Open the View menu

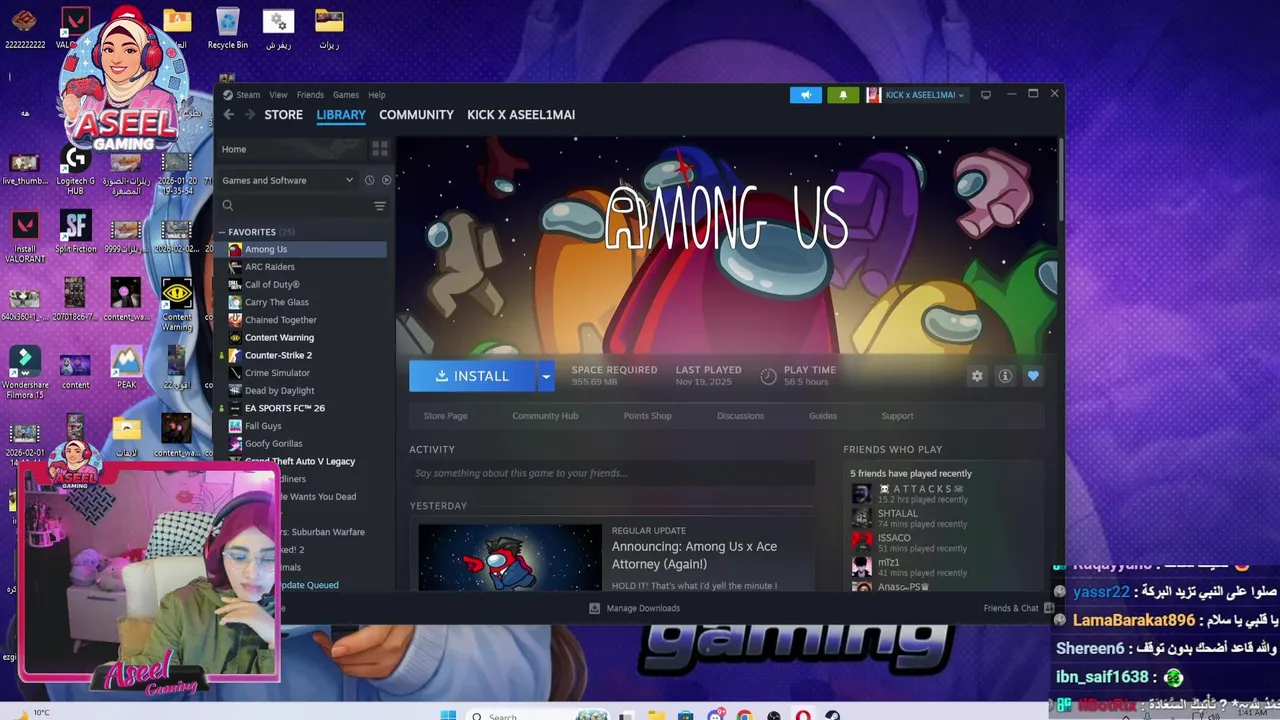(278, 95)
